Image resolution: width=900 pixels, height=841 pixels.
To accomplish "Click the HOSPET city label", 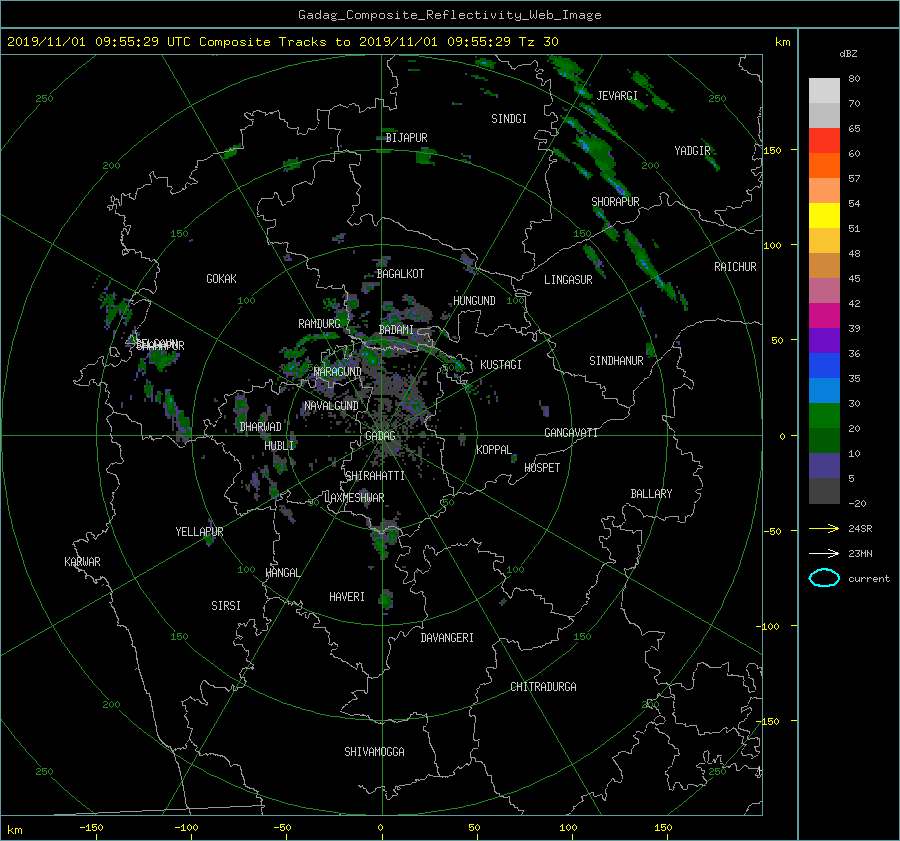I will point(542,468).
